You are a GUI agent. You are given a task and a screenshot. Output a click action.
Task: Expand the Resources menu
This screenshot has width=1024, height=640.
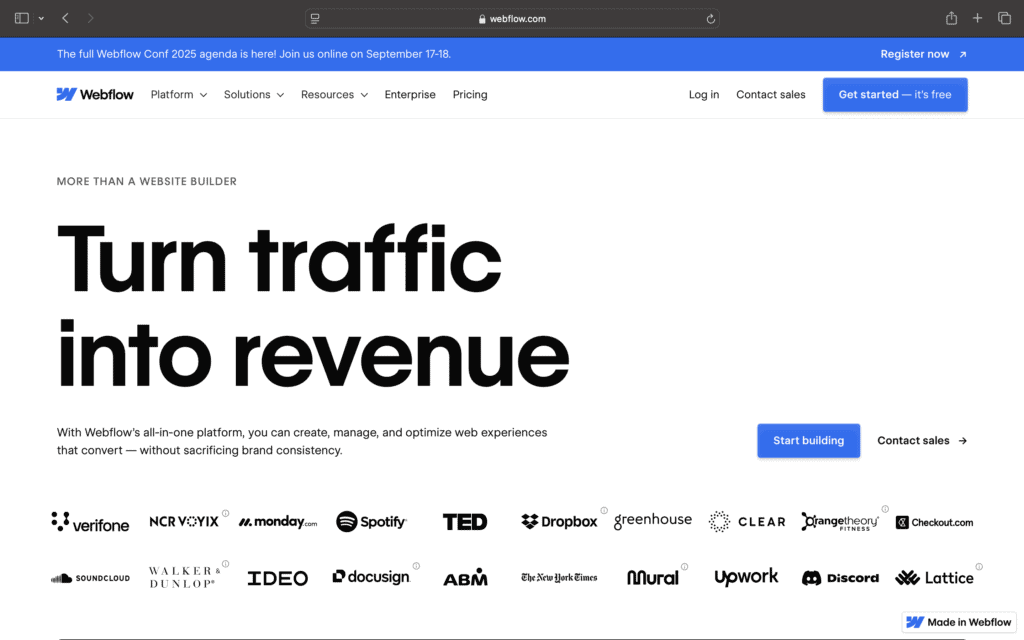tap(334, 95)
